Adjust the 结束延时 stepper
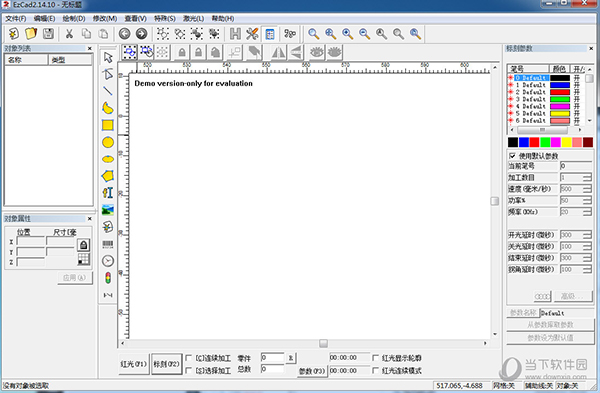Image resolution: width=600 pixels, height=393 pixels. click(x=587, y=258)
